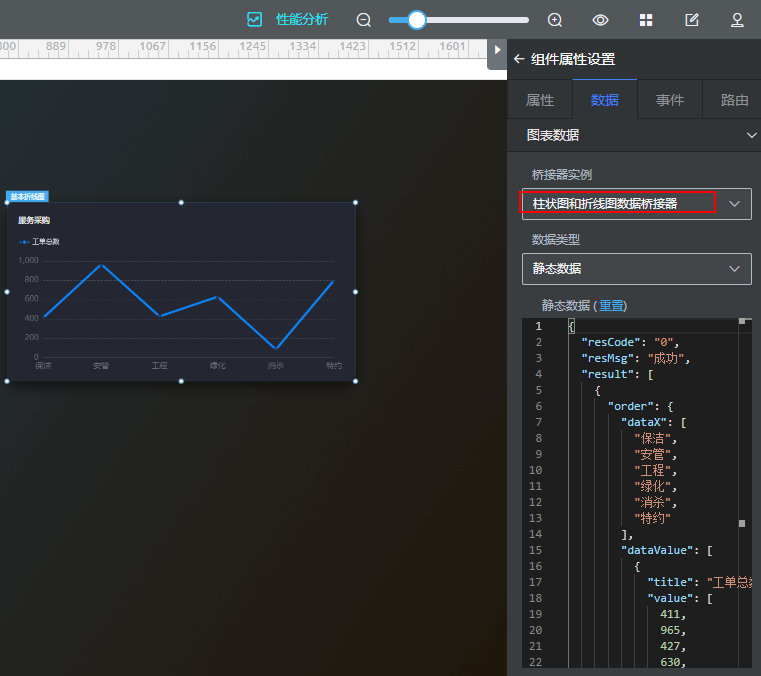
Task: Open the grid layout icon
Action: pyautogui.click(x=646, y=20)
